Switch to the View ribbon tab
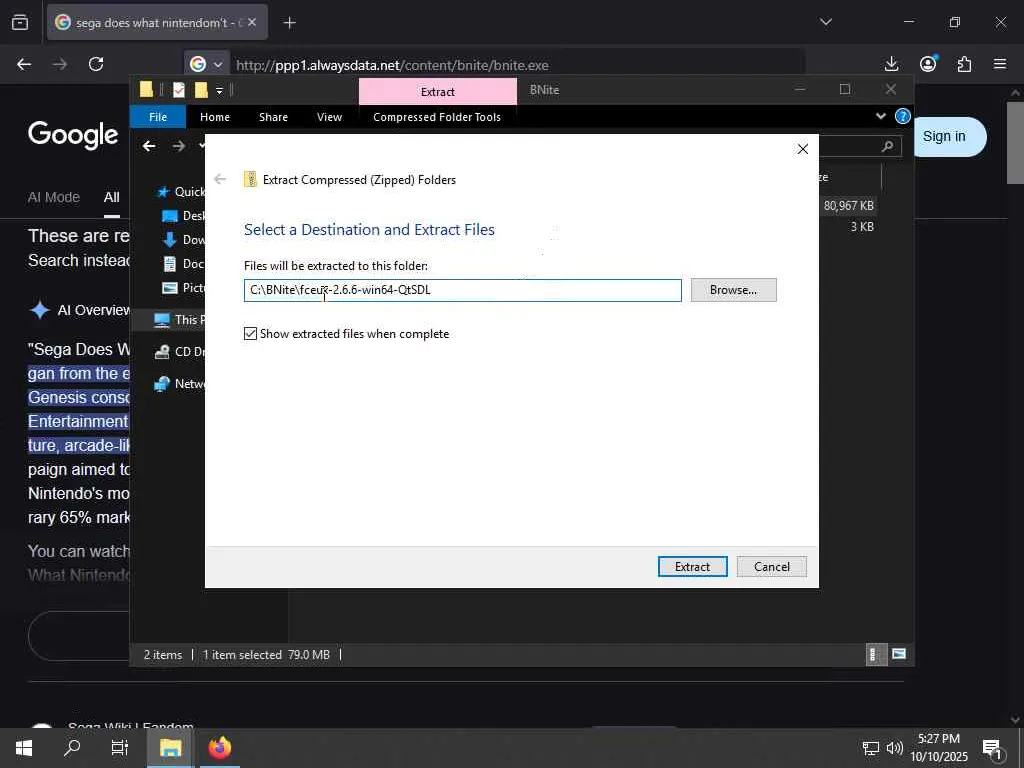 click(x=329, y=117)
